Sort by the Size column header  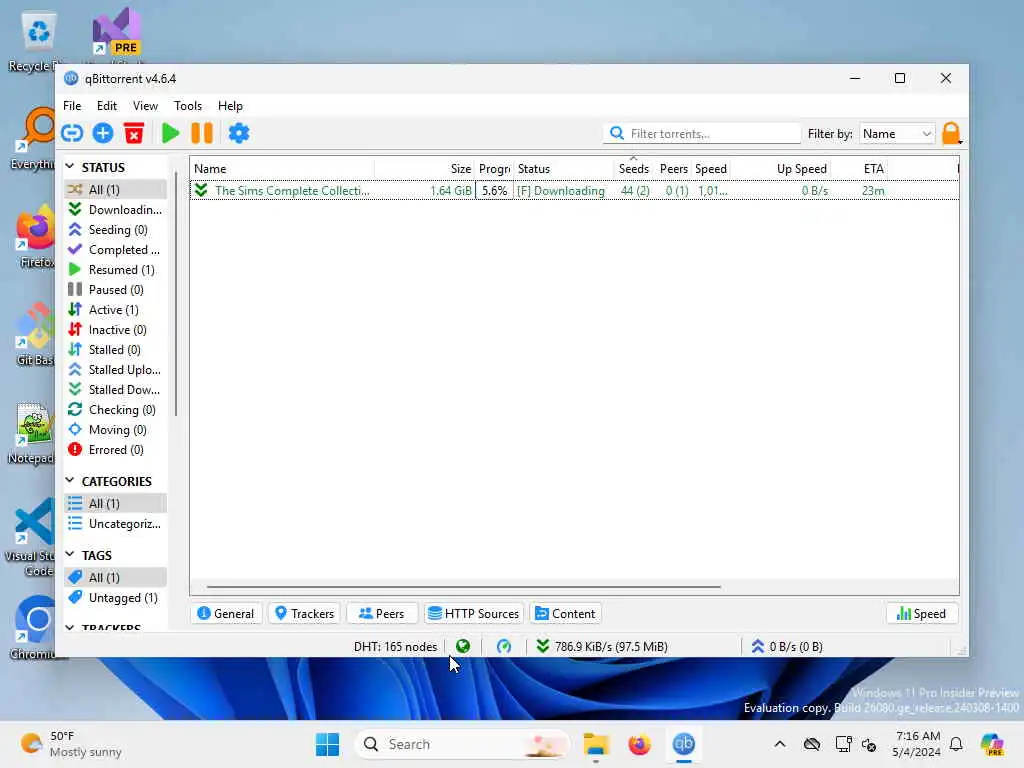(424, 168)
